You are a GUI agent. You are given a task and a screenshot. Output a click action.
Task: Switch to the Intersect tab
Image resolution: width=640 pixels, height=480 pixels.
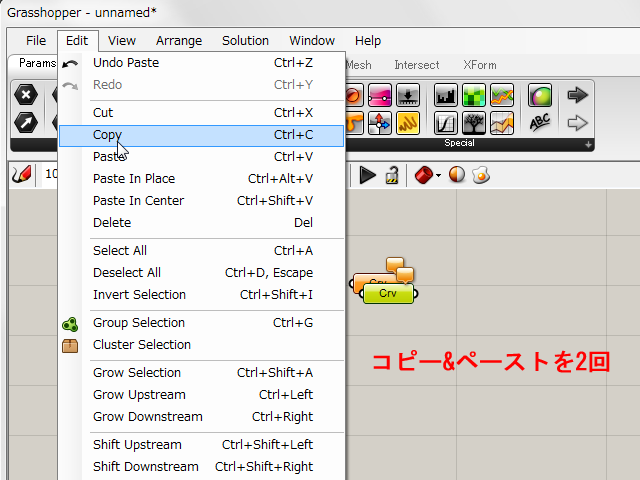(x=417, y=65)
